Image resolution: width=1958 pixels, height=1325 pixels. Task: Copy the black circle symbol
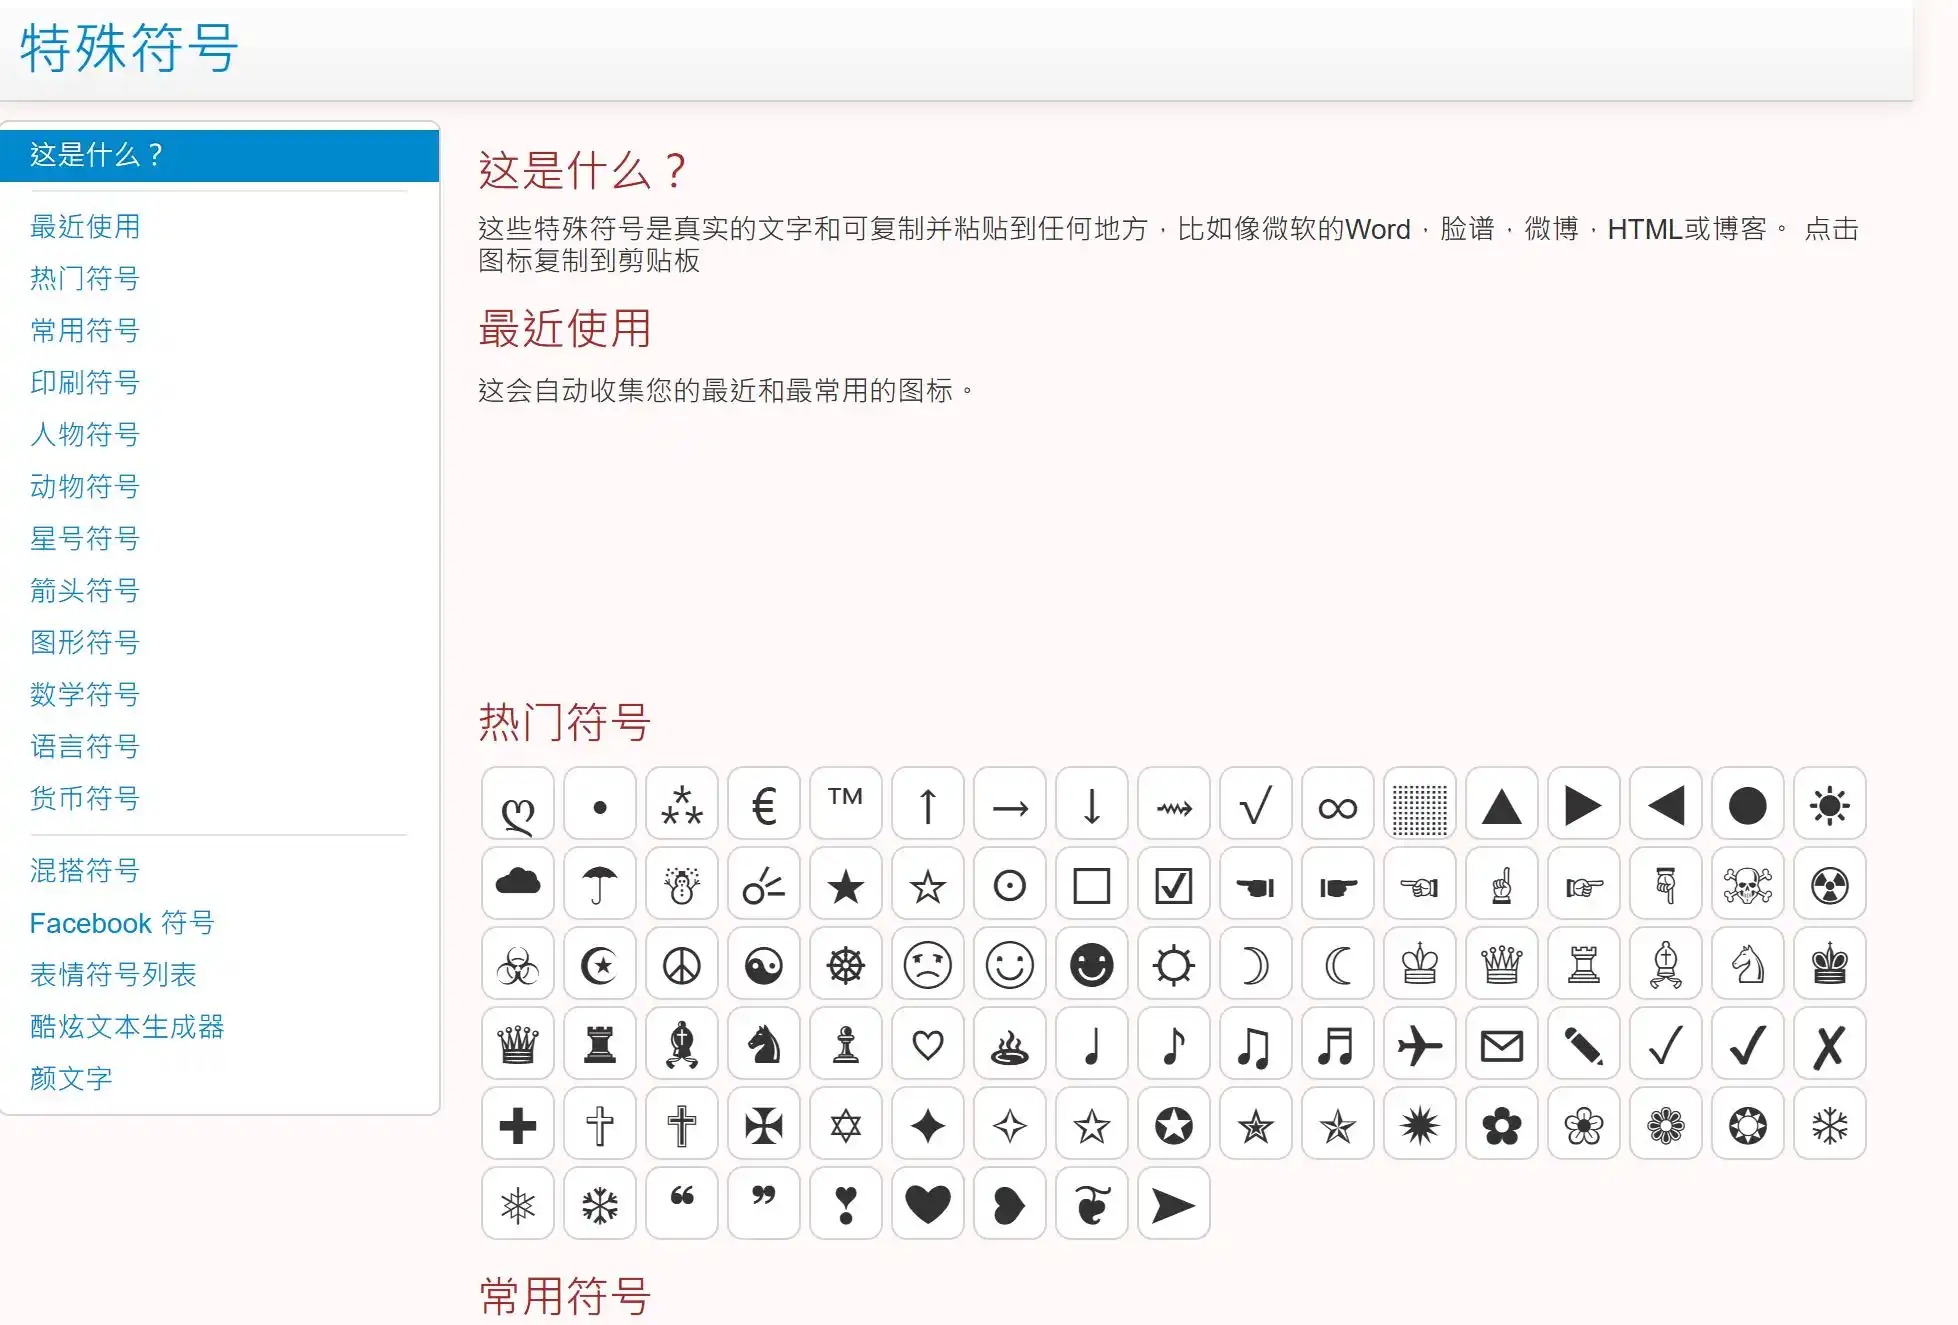(1748, 804)
